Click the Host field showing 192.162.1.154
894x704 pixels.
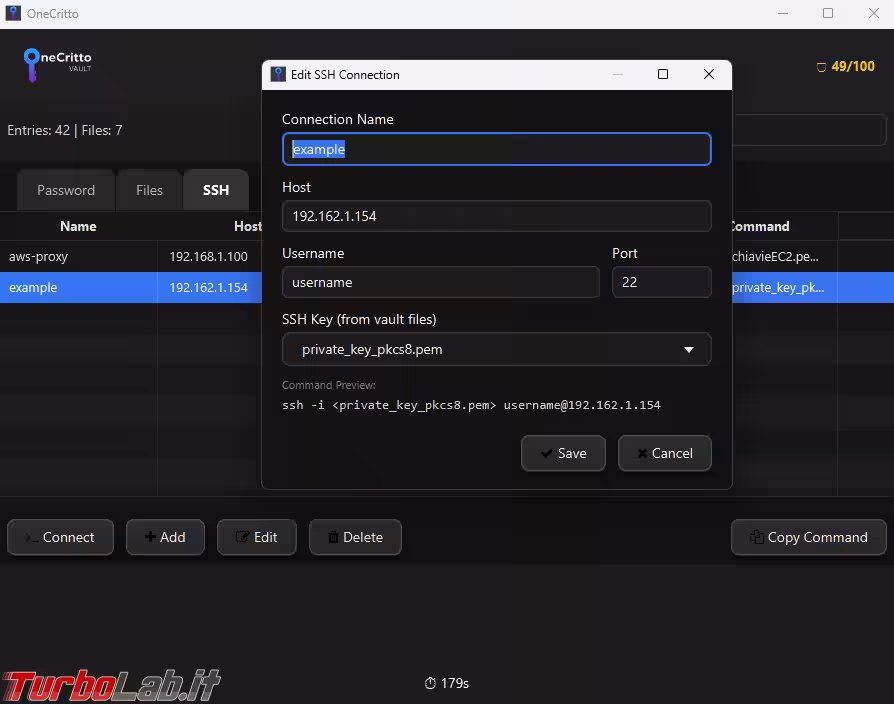click(496, 216)
